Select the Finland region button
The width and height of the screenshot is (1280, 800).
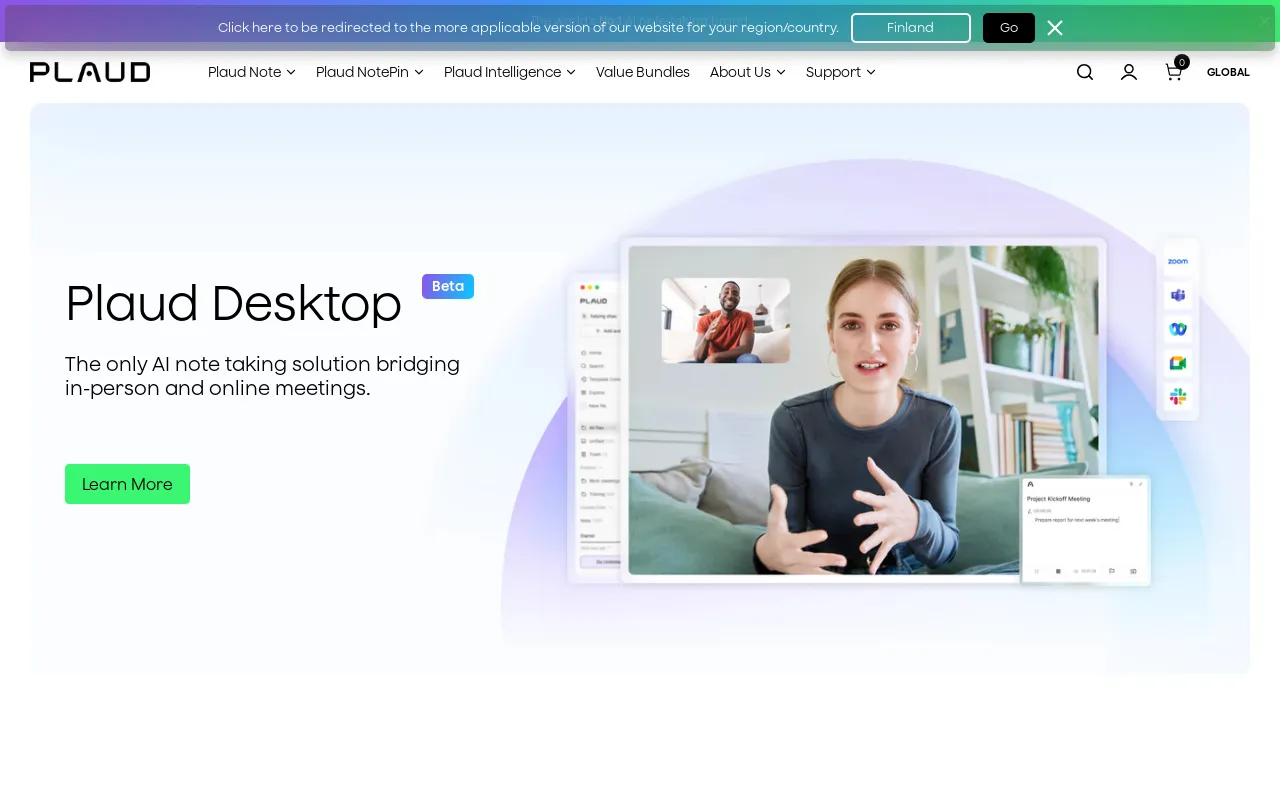(910, 28)
